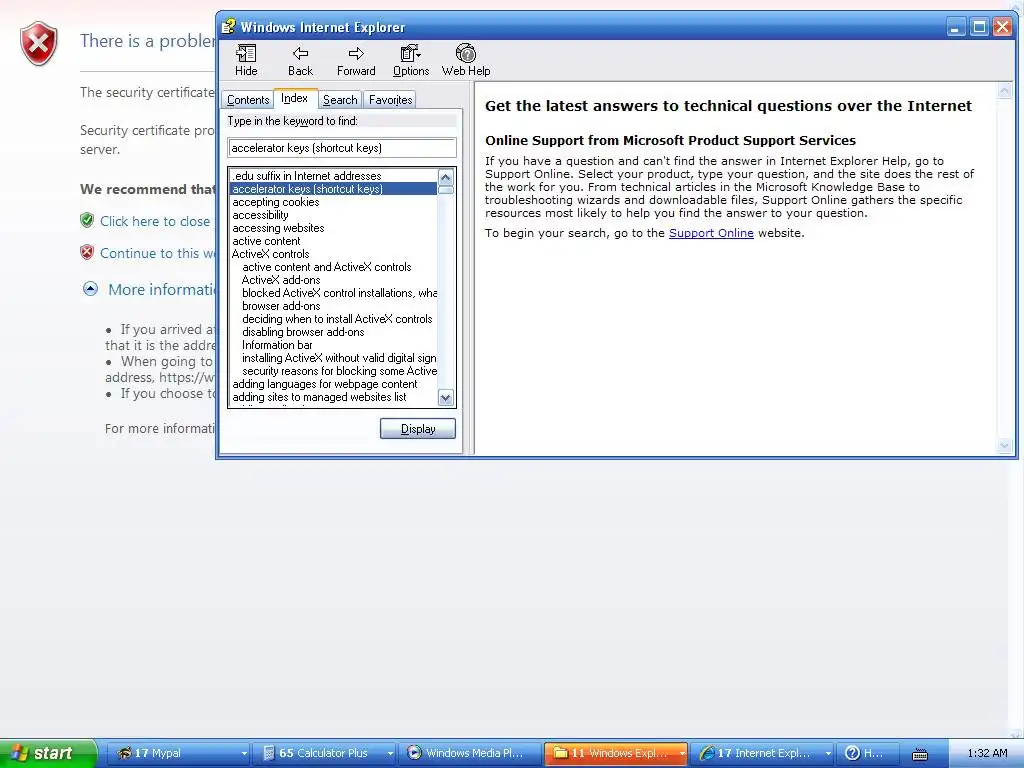
Task: Click the Hide toolbar icon
Action: (246, 60)
